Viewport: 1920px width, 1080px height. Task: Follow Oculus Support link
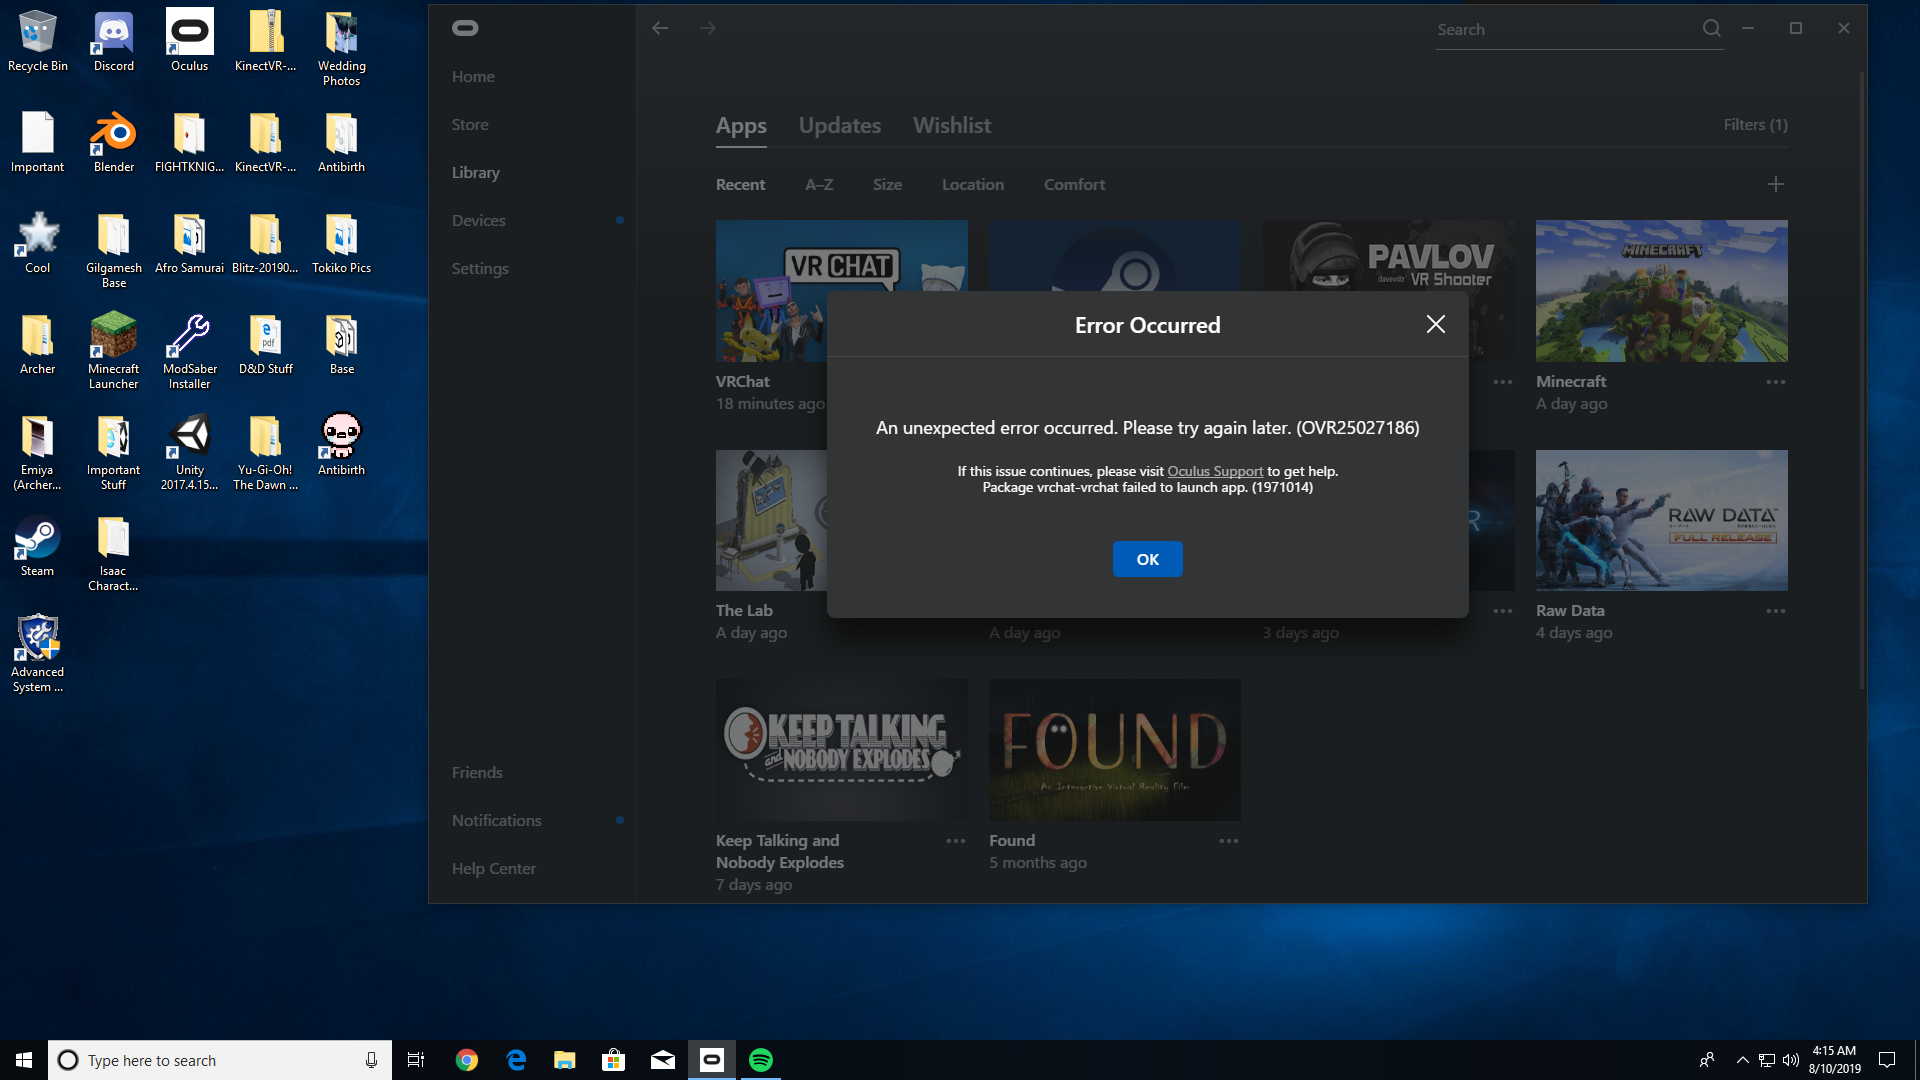[x=1215, y=471]
